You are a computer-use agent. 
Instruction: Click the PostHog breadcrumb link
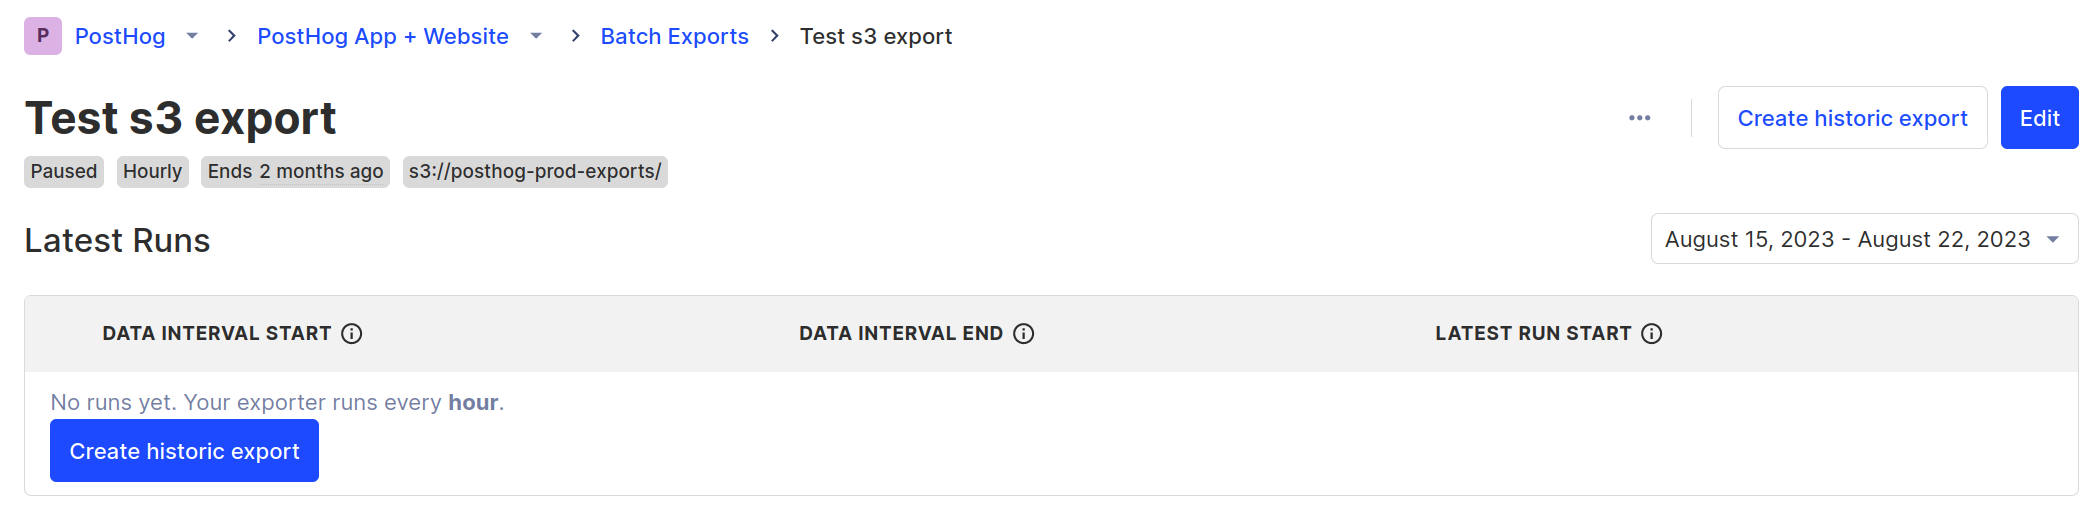click(x=120, y=36)
